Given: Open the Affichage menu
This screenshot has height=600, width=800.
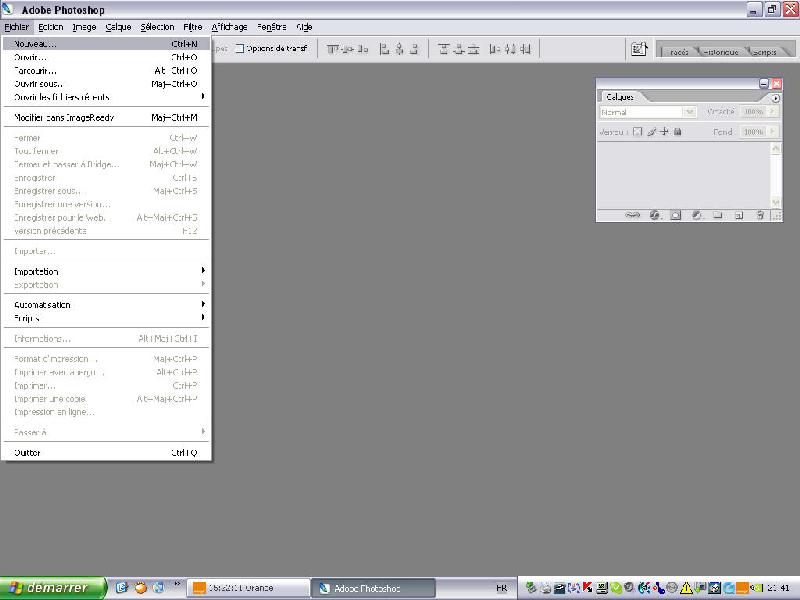Looking at the screenshot, I should point(229,27).
